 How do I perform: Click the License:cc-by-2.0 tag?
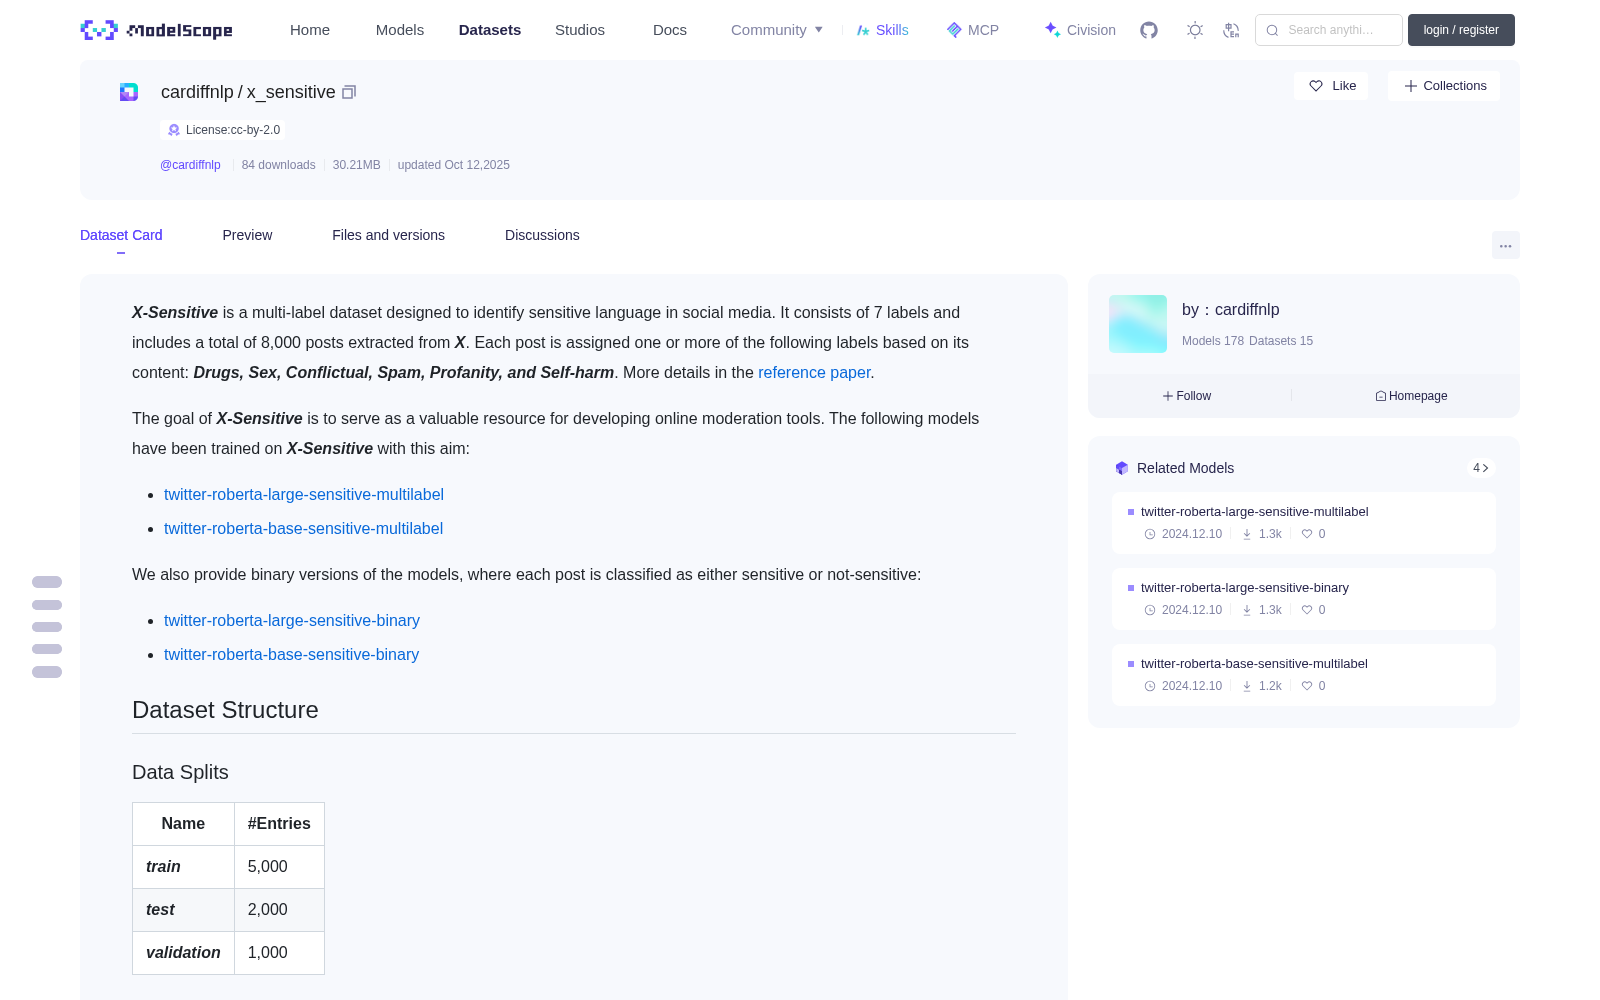tap(223, 130)
